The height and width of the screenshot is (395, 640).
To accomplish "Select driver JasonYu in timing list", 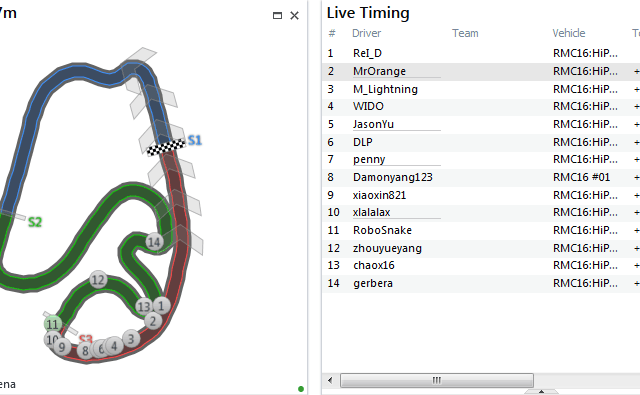I will tap(373, 124).
